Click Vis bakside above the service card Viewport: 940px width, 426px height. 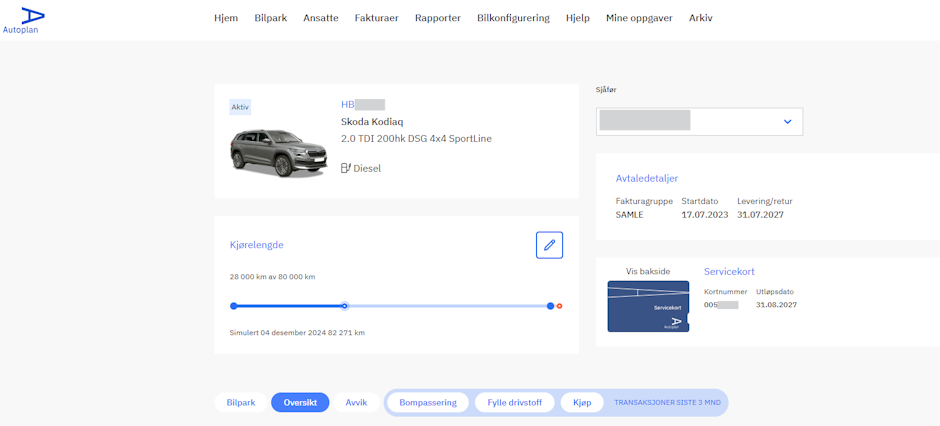tap(648, 271)
